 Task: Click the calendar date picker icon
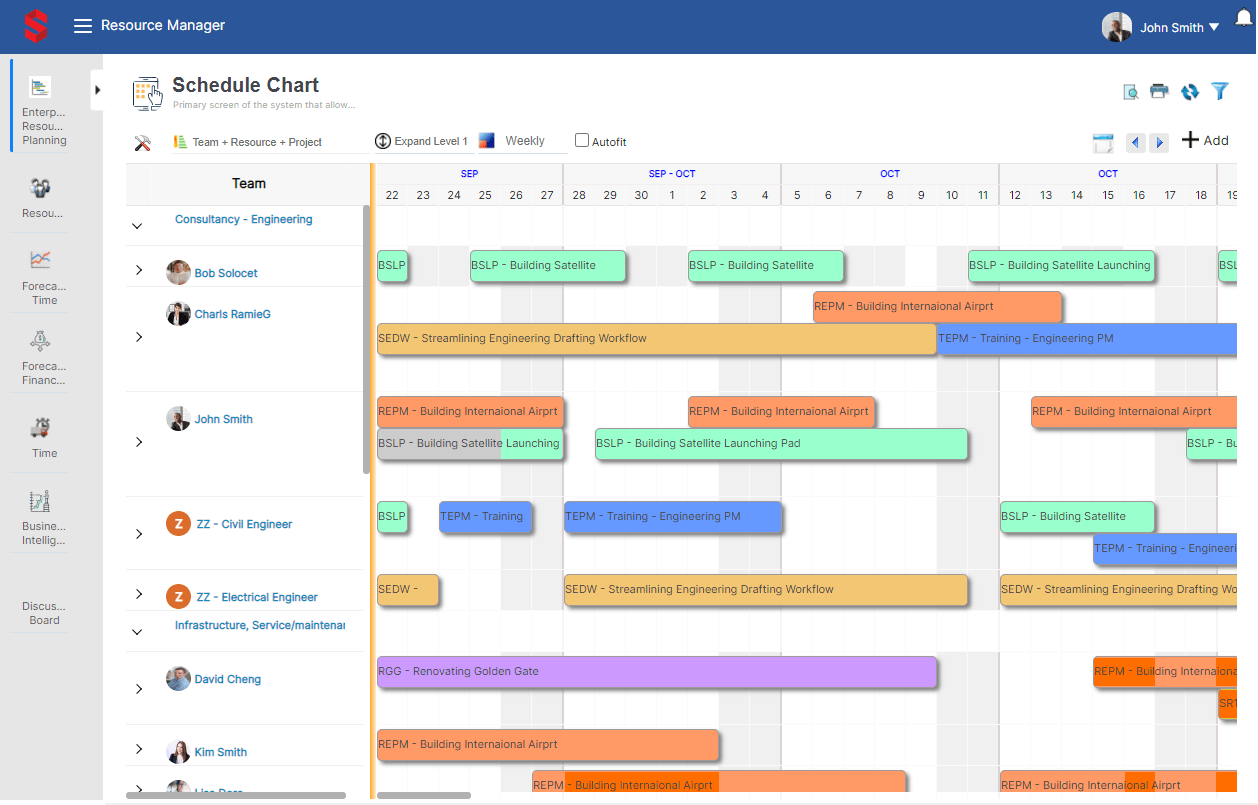(x=1103, y=143)
